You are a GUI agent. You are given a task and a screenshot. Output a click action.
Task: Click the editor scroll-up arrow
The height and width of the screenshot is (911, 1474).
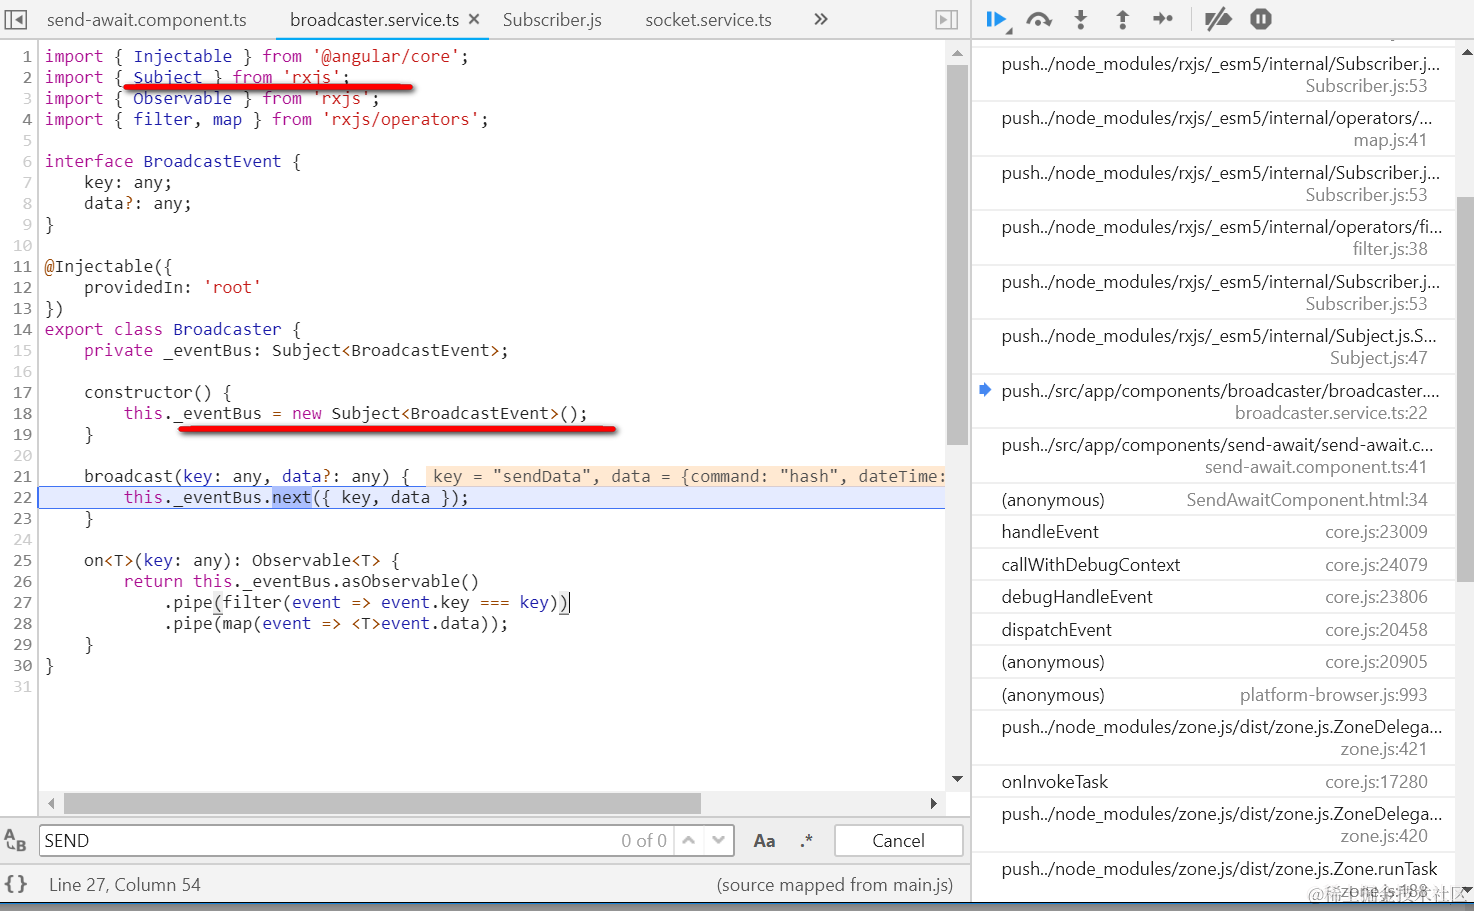point(957,53)
